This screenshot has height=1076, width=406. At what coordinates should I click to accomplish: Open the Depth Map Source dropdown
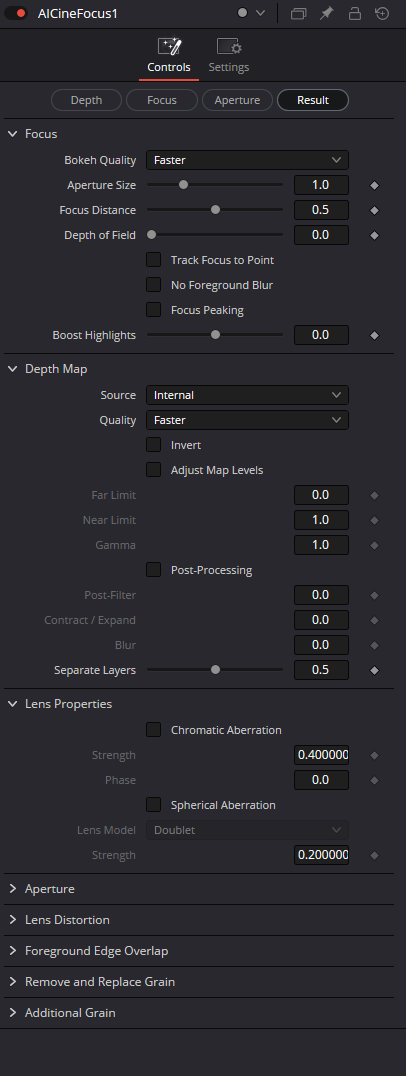click(x=248, y=395)
